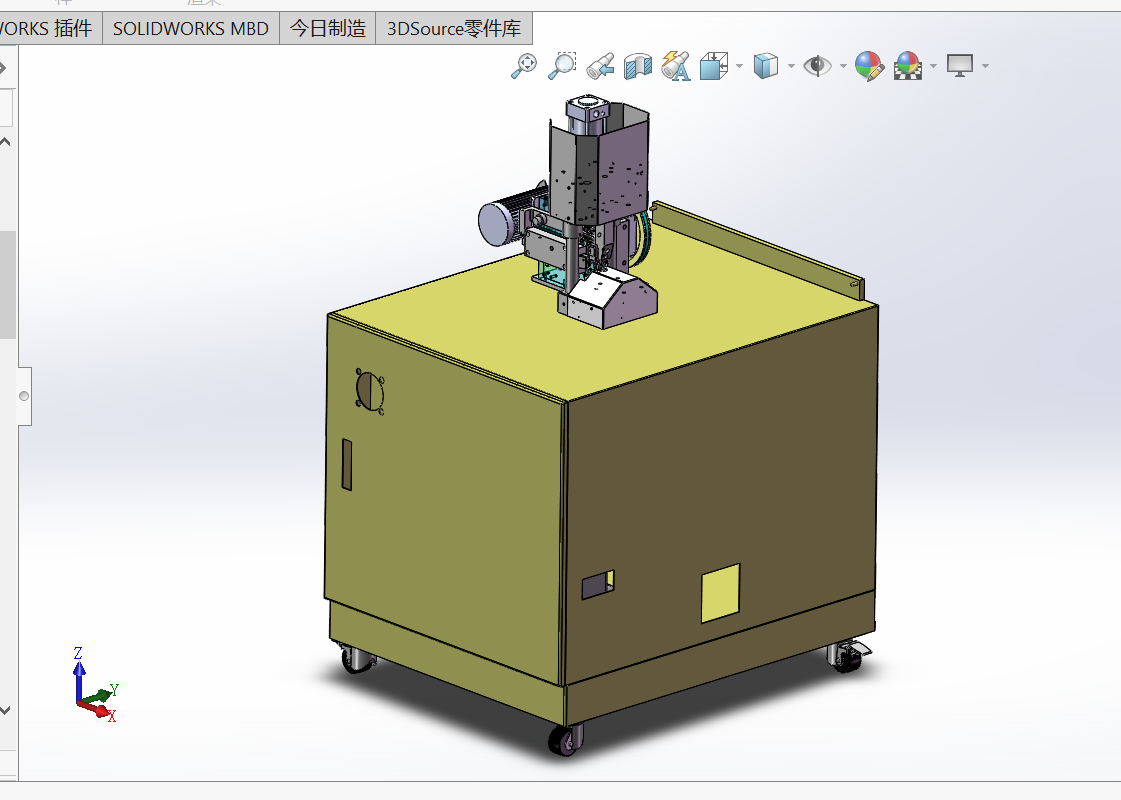Click the Edit Appearance color ball icon
This screenshot has width=1121, height=800.
869,66
